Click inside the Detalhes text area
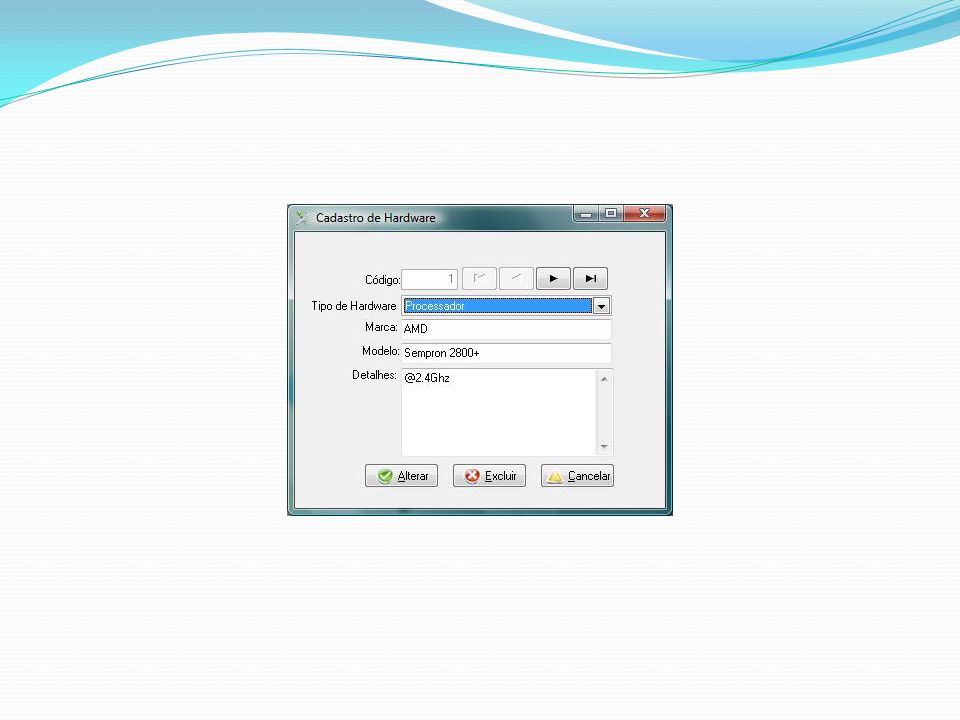The image size is (960, 720). pos(499,412)
